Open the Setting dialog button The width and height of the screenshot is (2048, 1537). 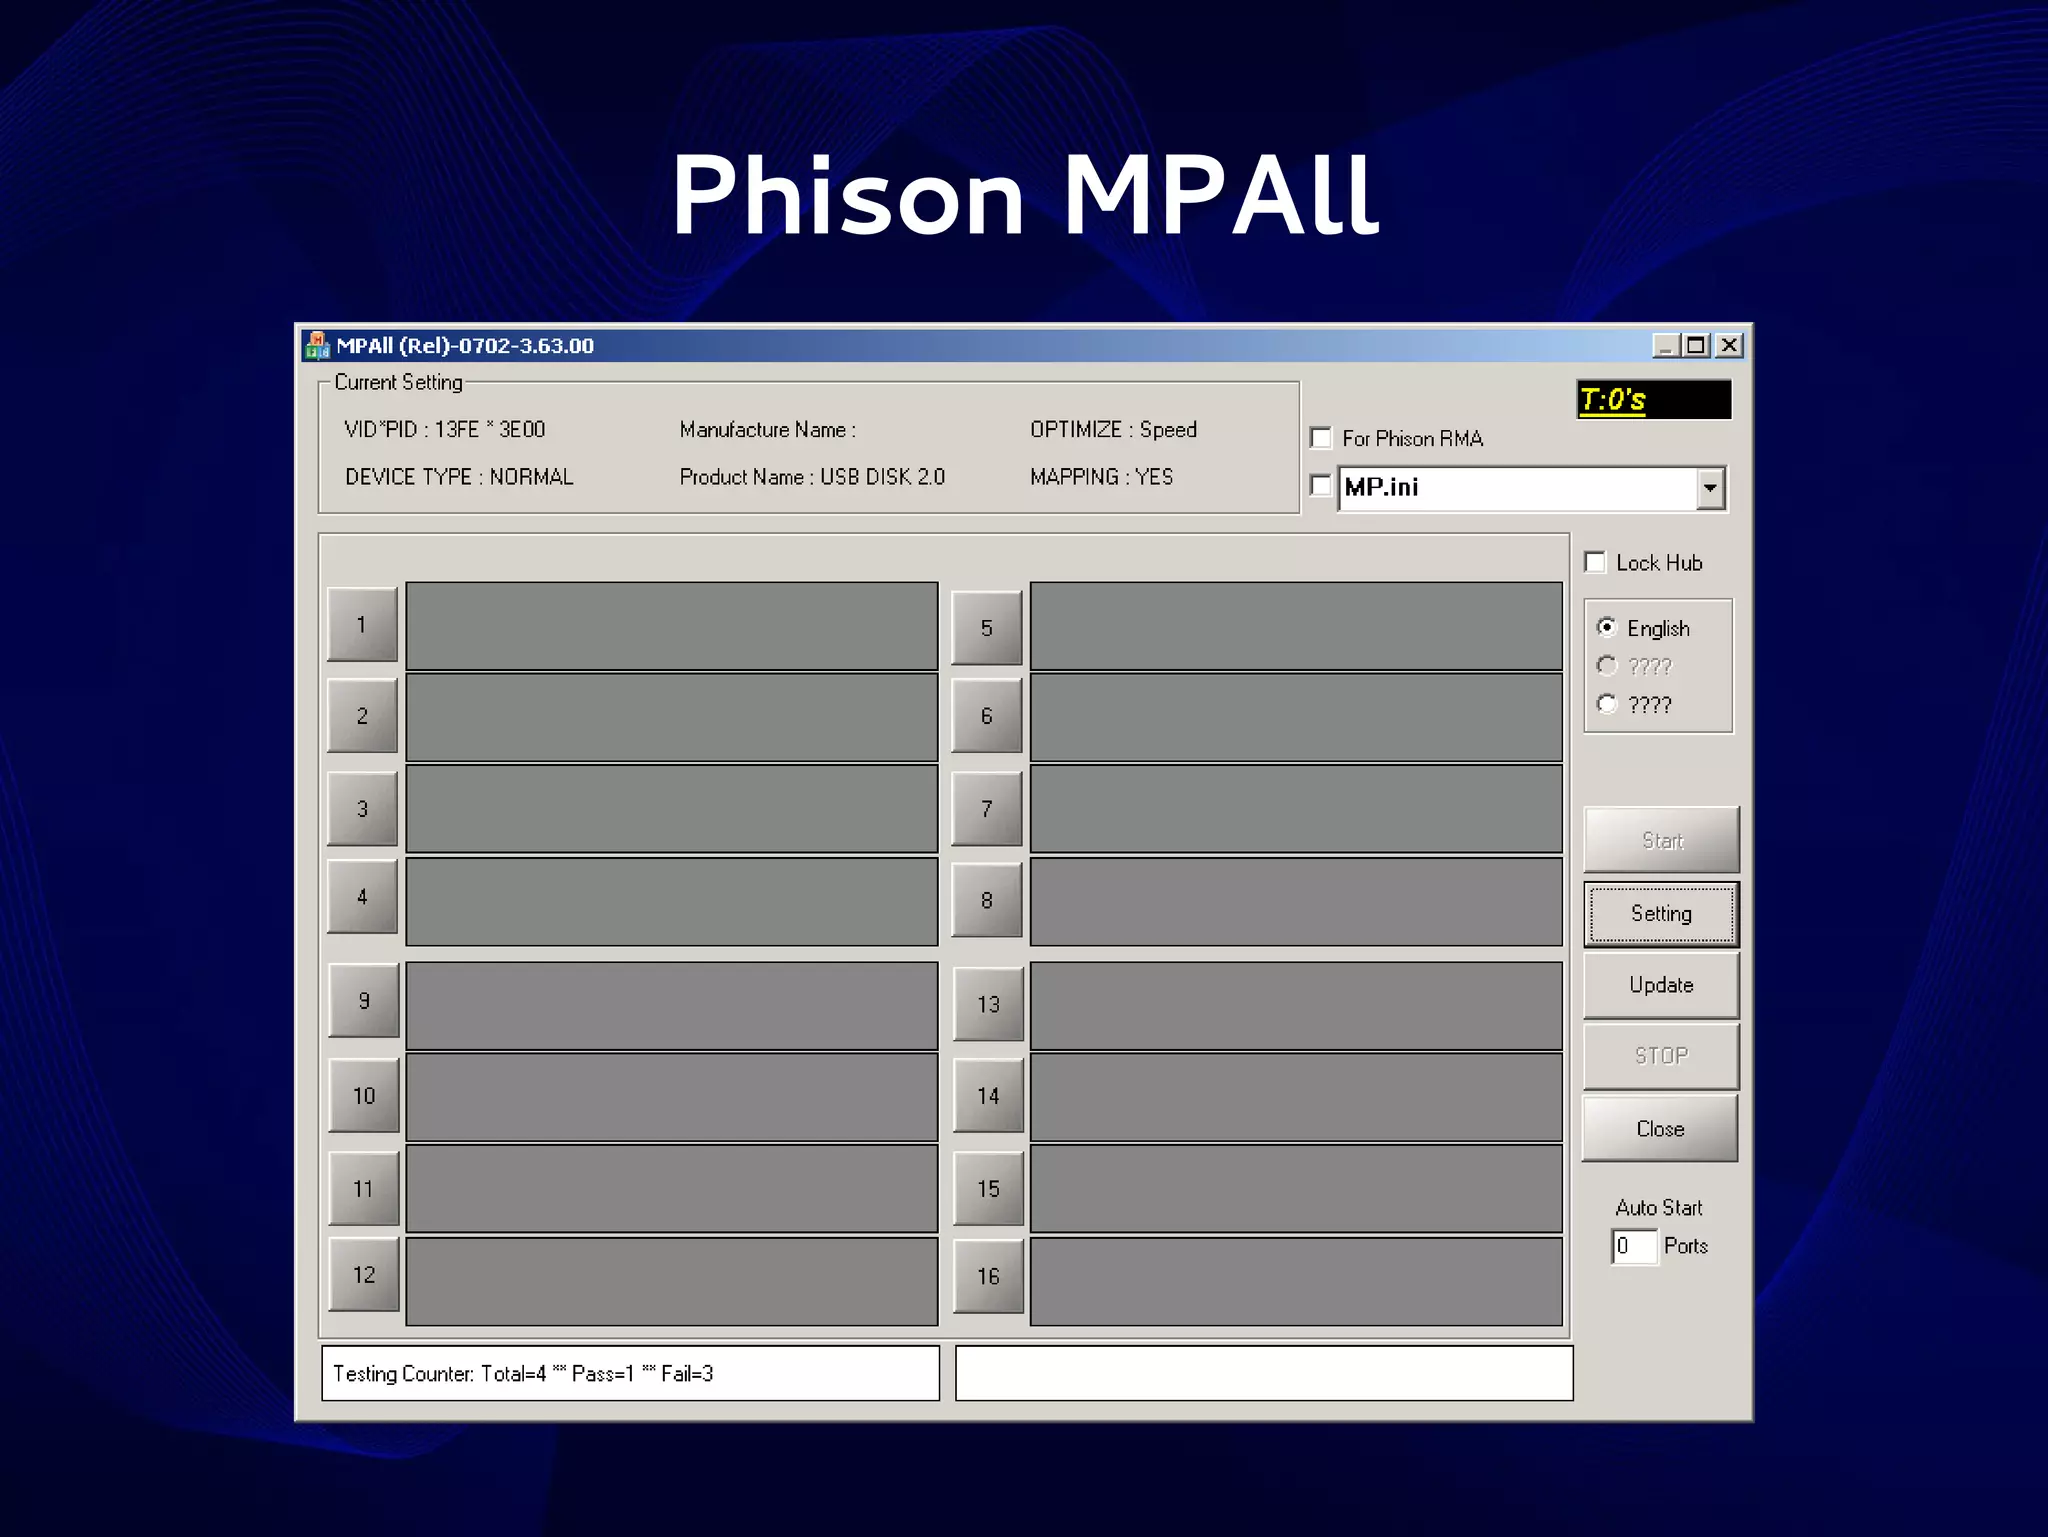pos(1662,913)
